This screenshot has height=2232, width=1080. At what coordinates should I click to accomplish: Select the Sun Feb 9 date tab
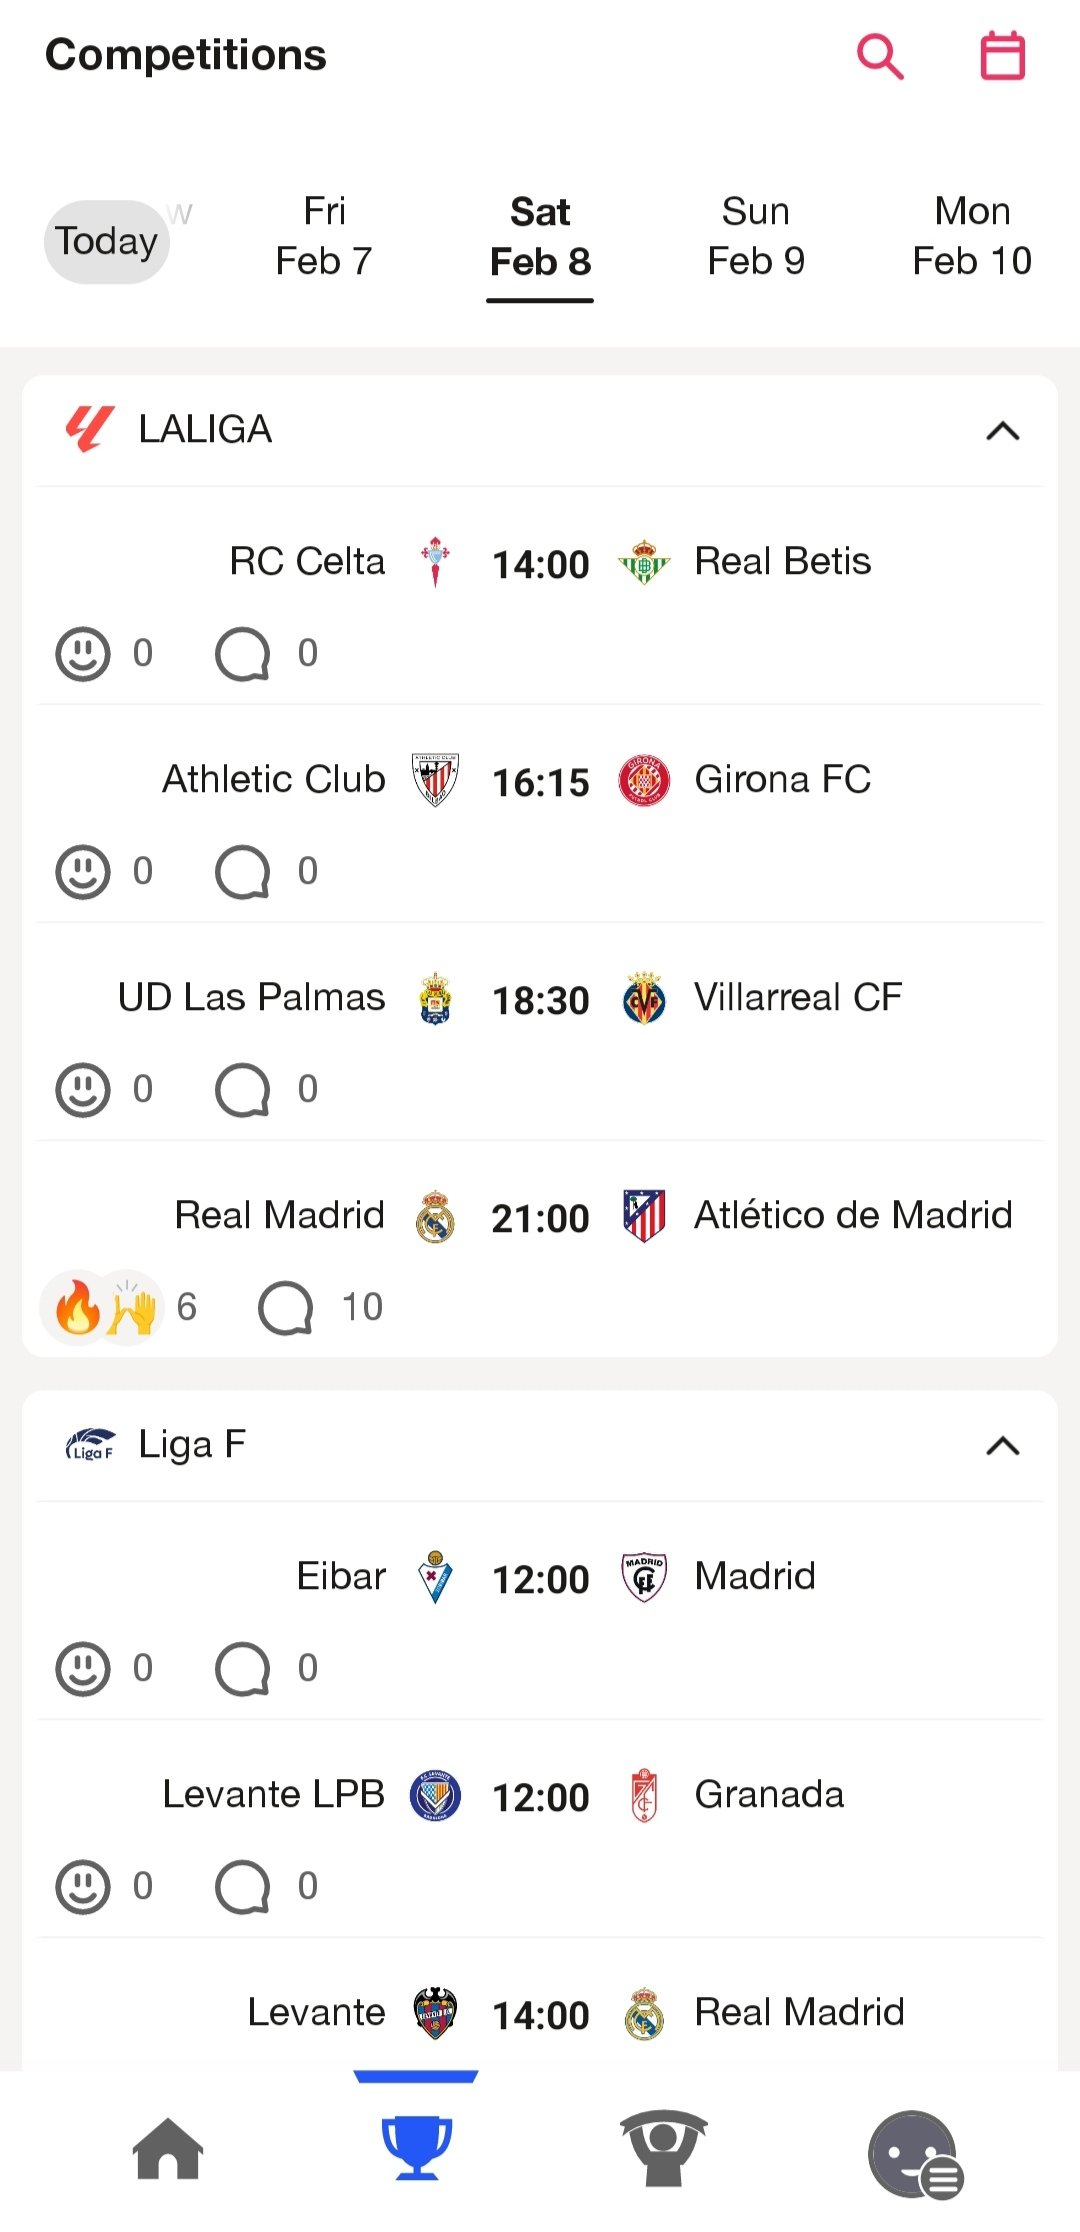tap(756, 237)
